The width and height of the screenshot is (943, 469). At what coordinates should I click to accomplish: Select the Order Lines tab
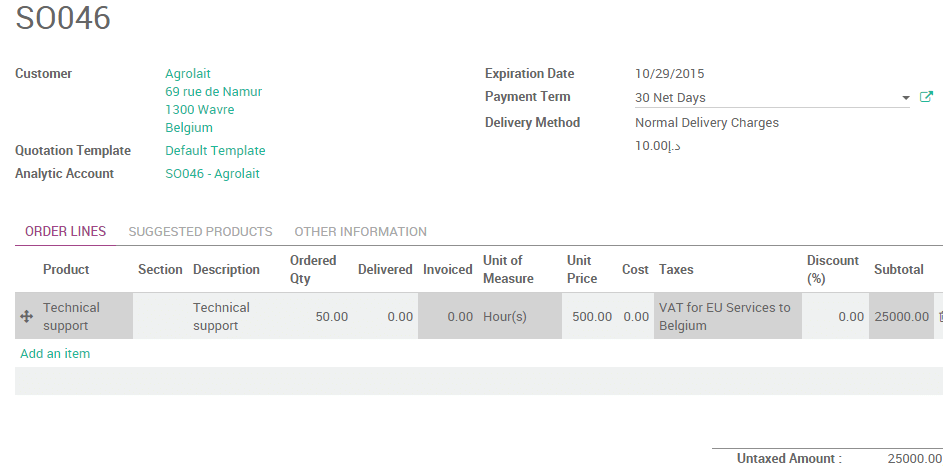pyautogui.click(x=65, y=232)
